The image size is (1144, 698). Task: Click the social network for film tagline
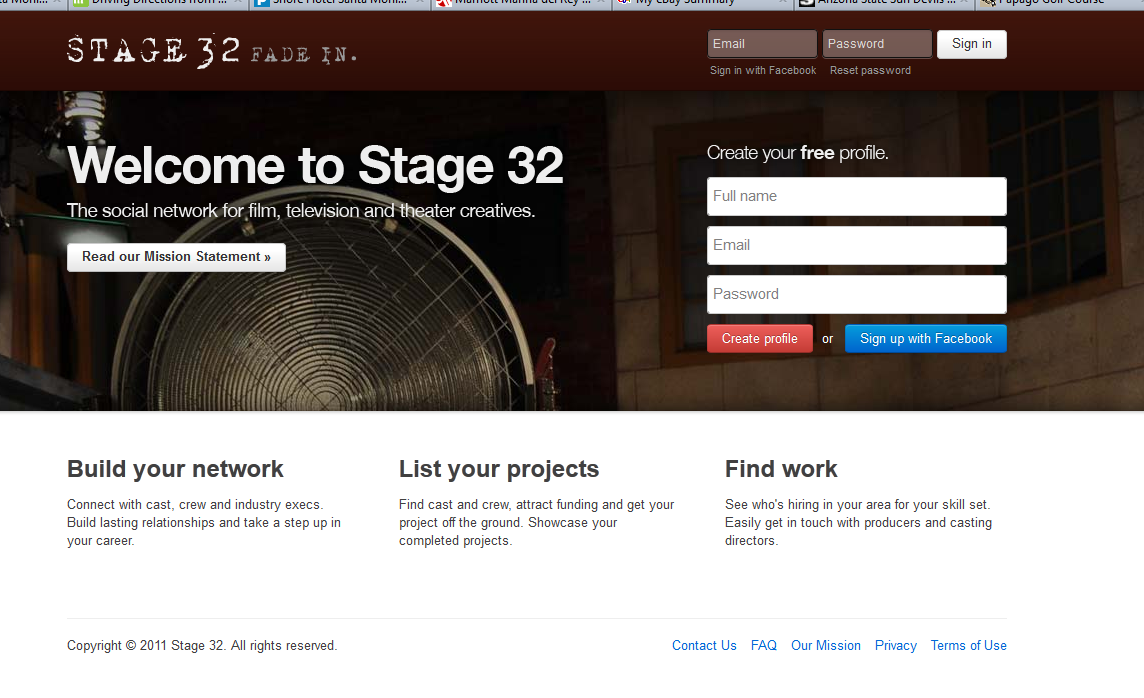point(301,211)
